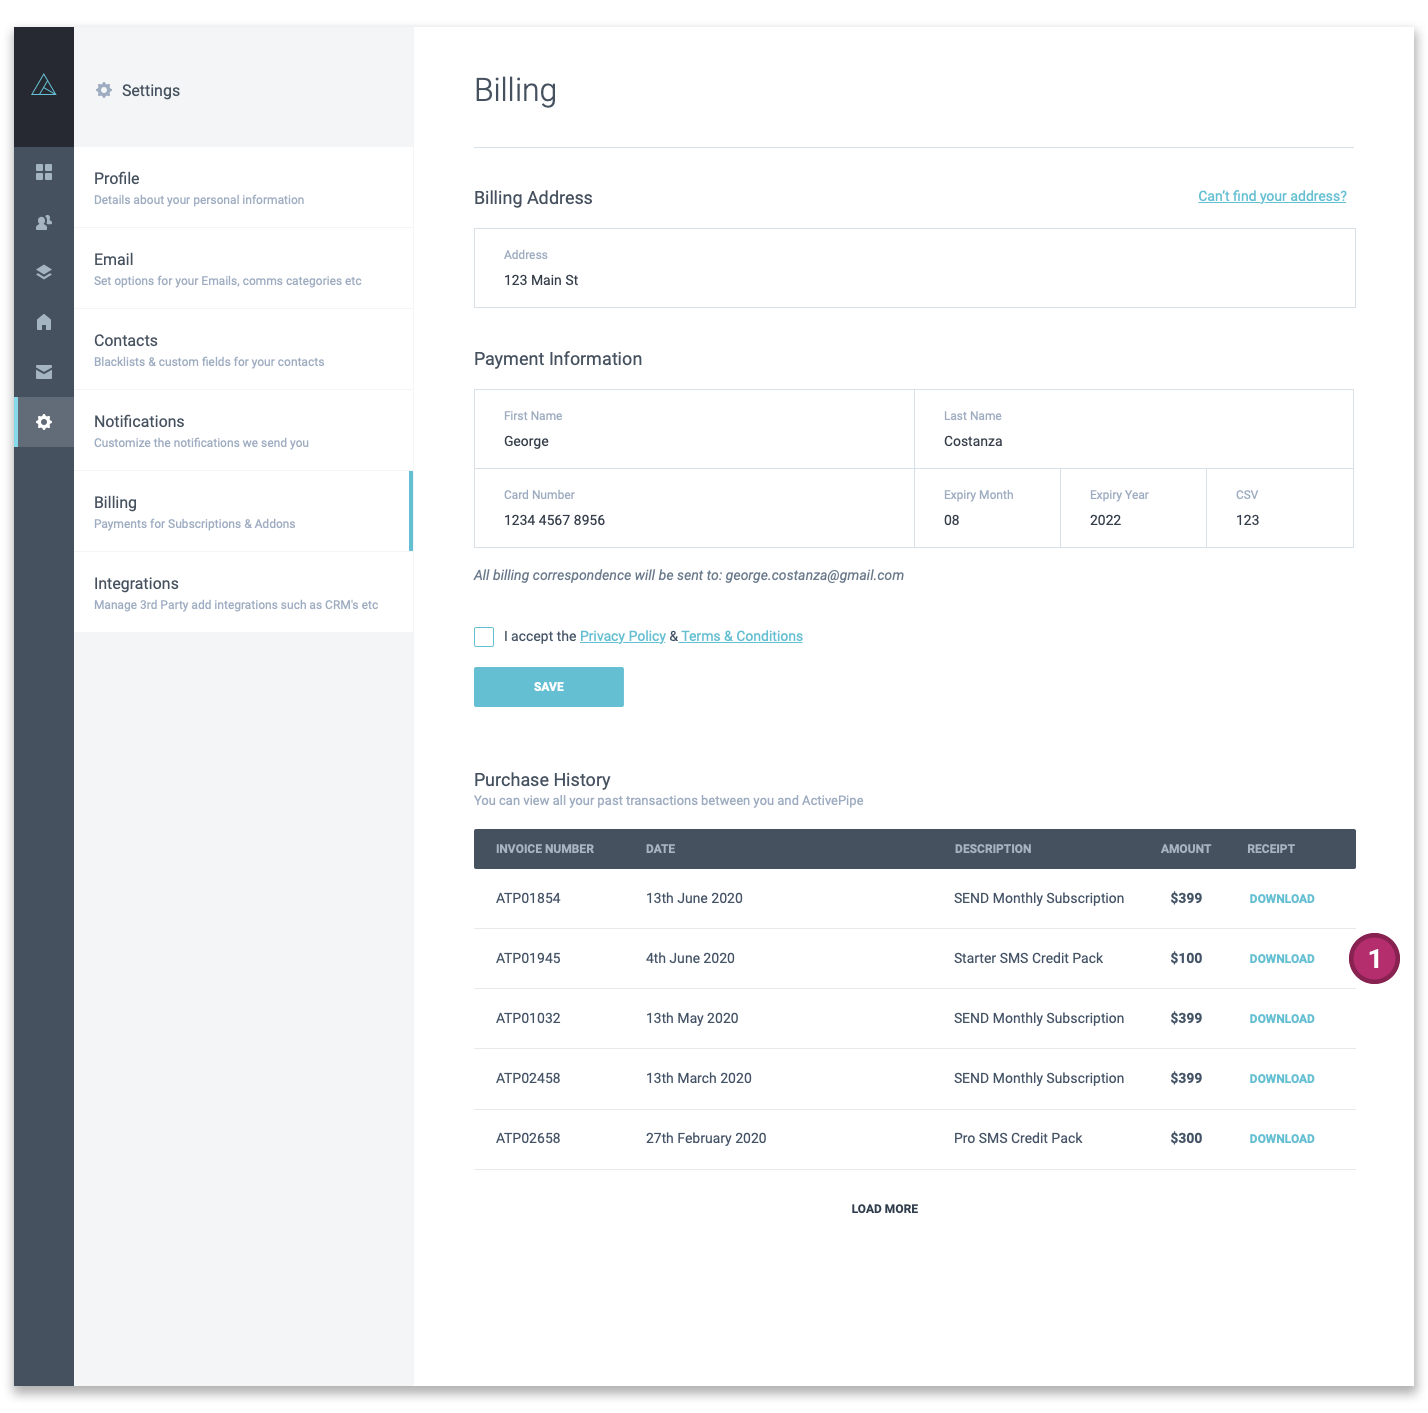Image resolution: width=1428 pixels, height=1413 pixels.
Task: Tick the accept Privacy Policy checkbox
Action: coord(484,637)
